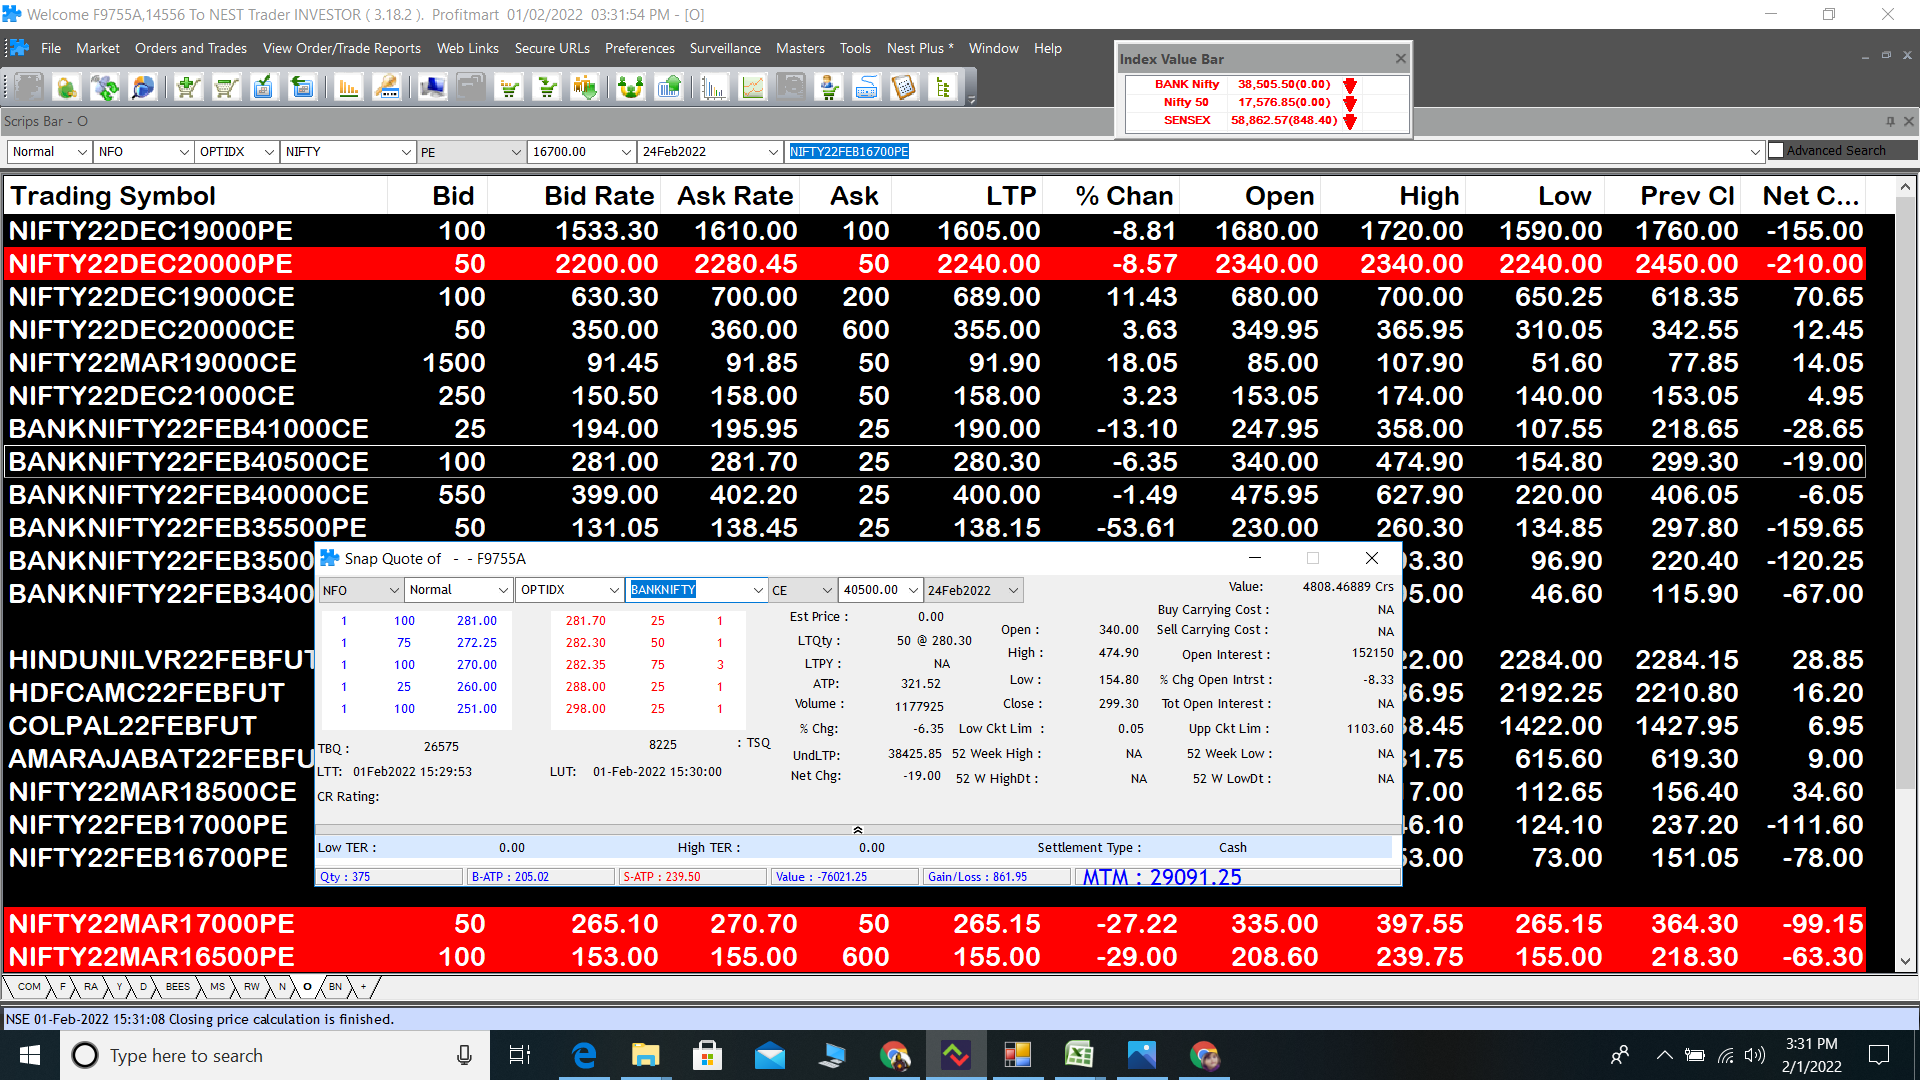Image resolution: width=1920 pixels, height=1080 pixels.
Task: Expand the NFO exchange dropdown in Scrips Bar
Action: pyautogui.click(x=184, y=152)
